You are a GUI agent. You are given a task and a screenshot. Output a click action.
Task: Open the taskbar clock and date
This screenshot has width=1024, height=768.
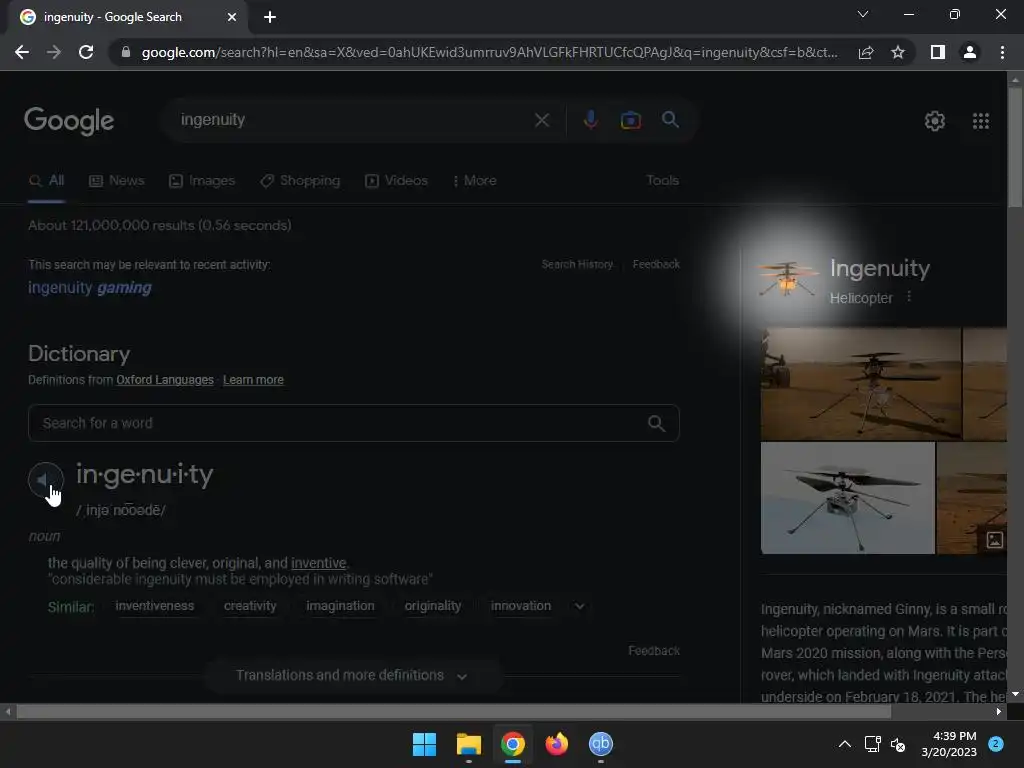(x=949, y=744)
